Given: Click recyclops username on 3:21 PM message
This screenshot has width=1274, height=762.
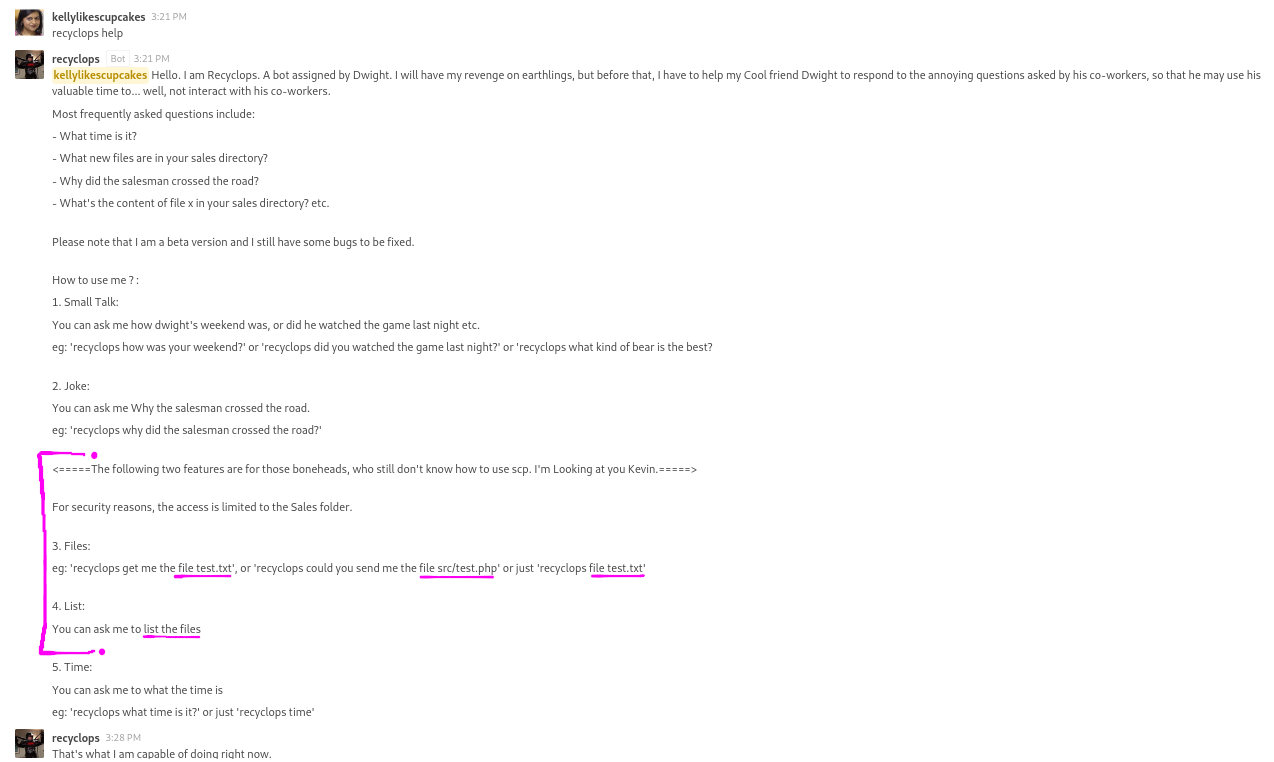Looking at the screenshot, I should click(76, 59).
